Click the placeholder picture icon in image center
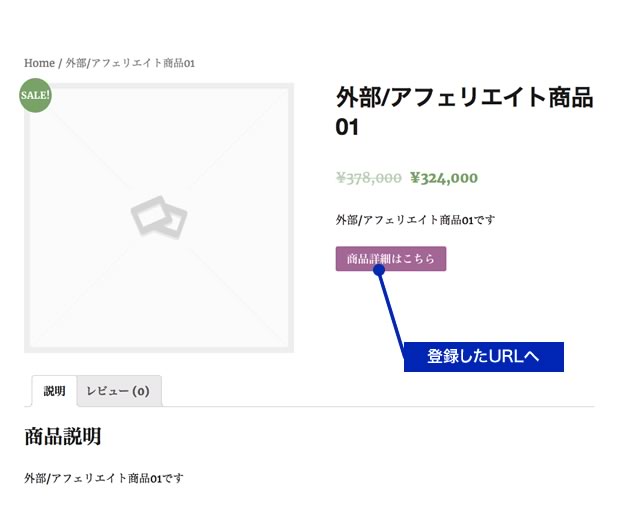620x528 pixels. tap(159, 218)
